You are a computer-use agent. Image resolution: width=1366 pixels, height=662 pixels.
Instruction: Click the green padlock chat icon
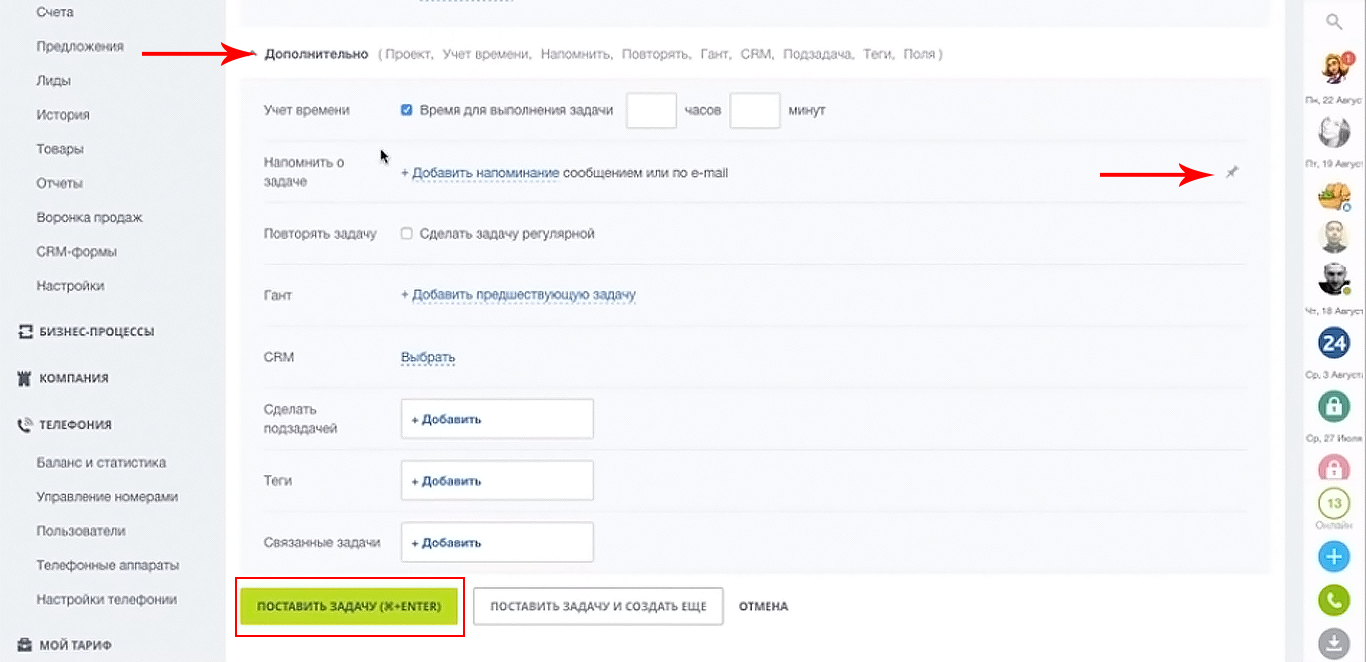click(1334, 405)
